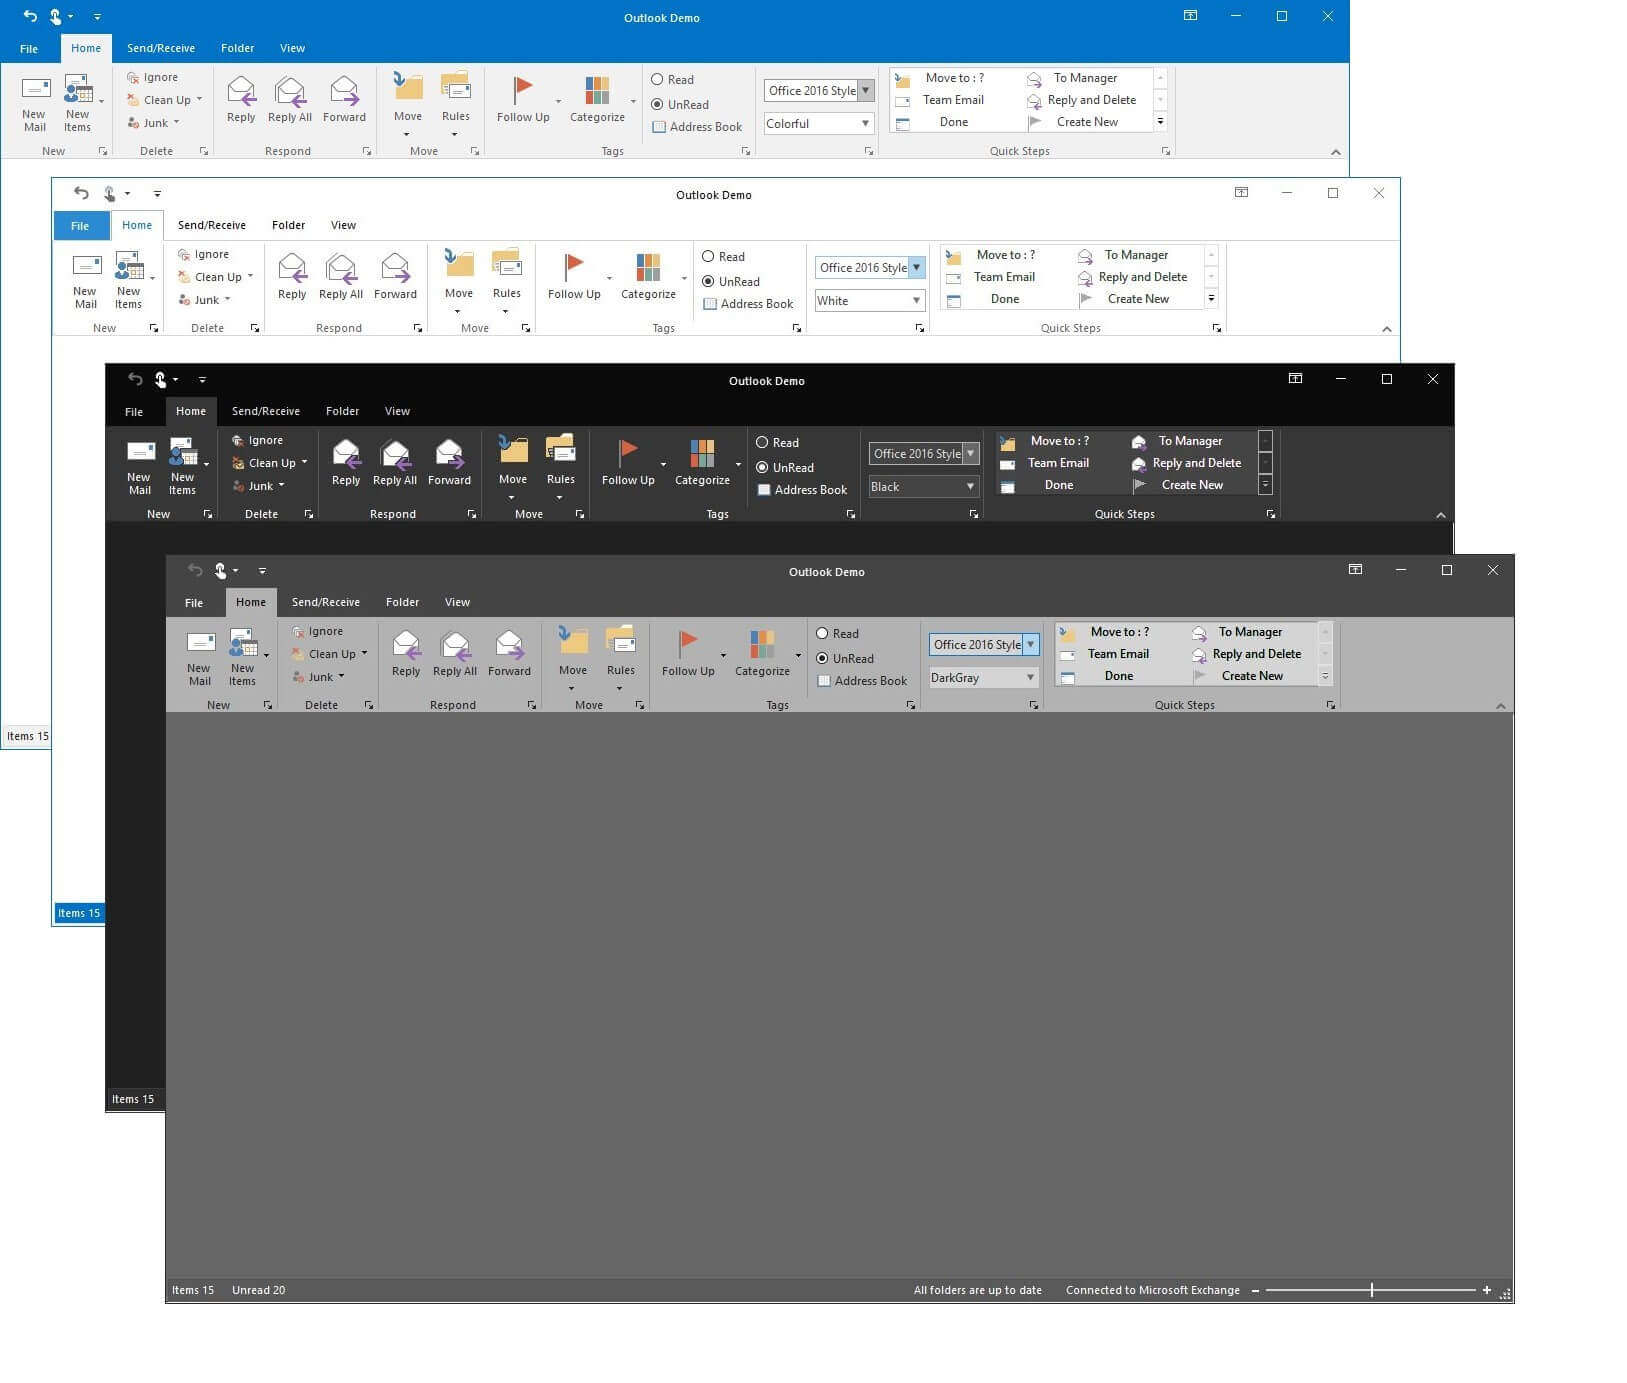Click New Mail in the DarkGray window

click(199, 657)
